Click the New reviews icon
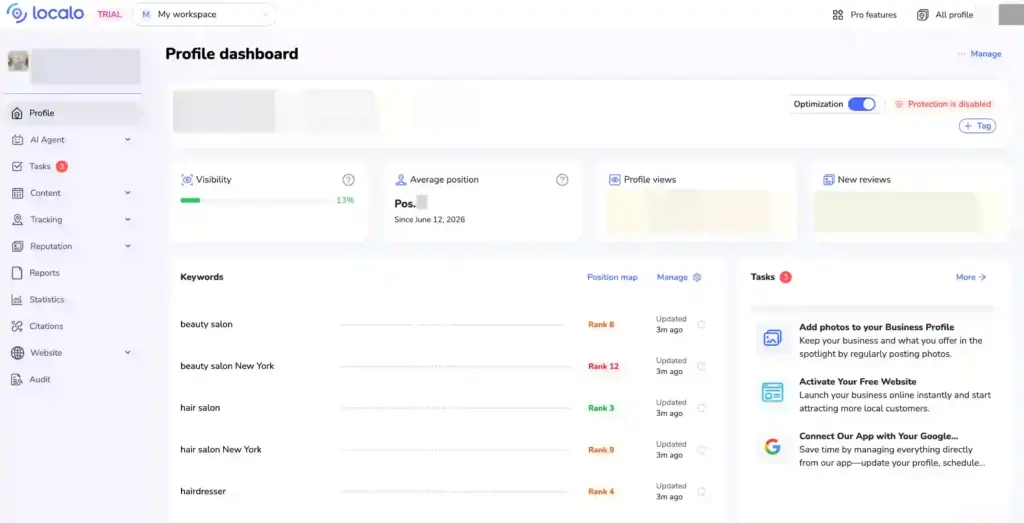 click(x=829, y=180)
